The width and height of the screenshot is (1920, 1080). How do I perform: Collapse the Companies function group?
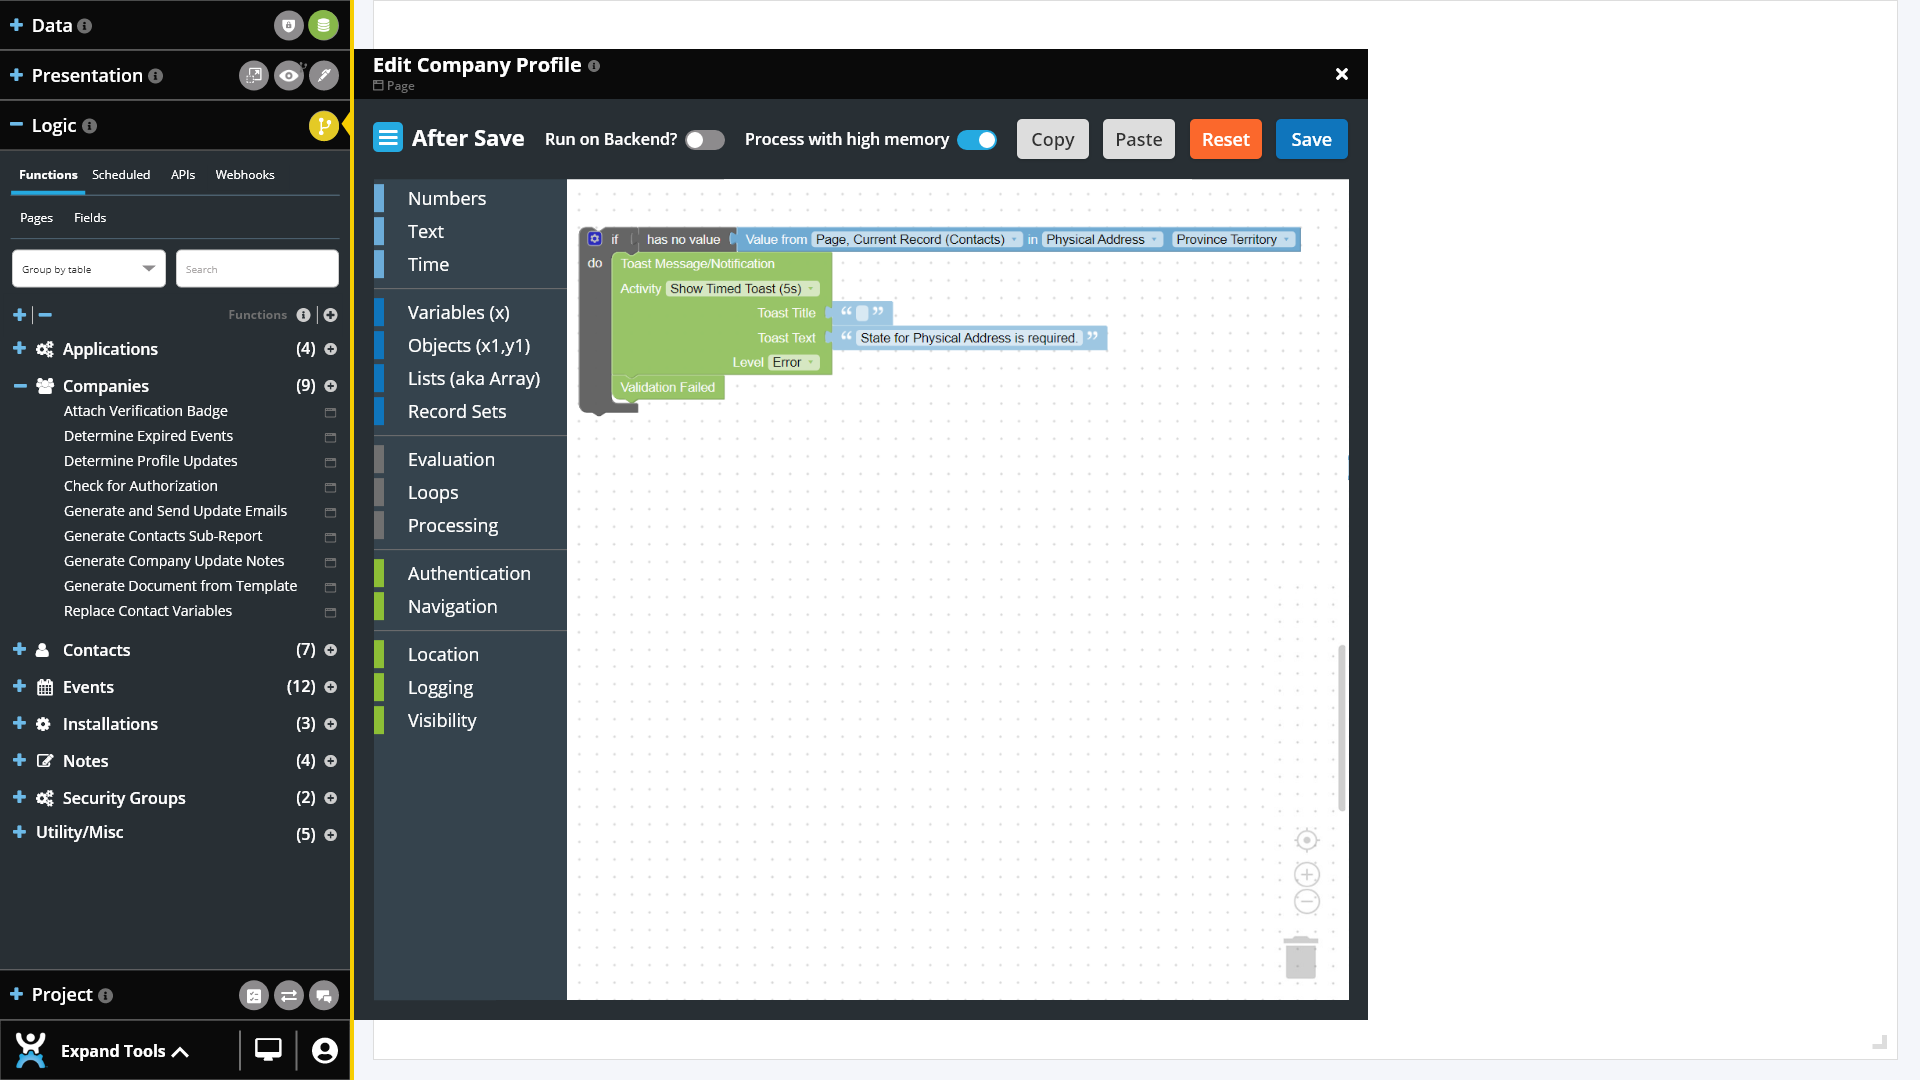pos(20,386)
